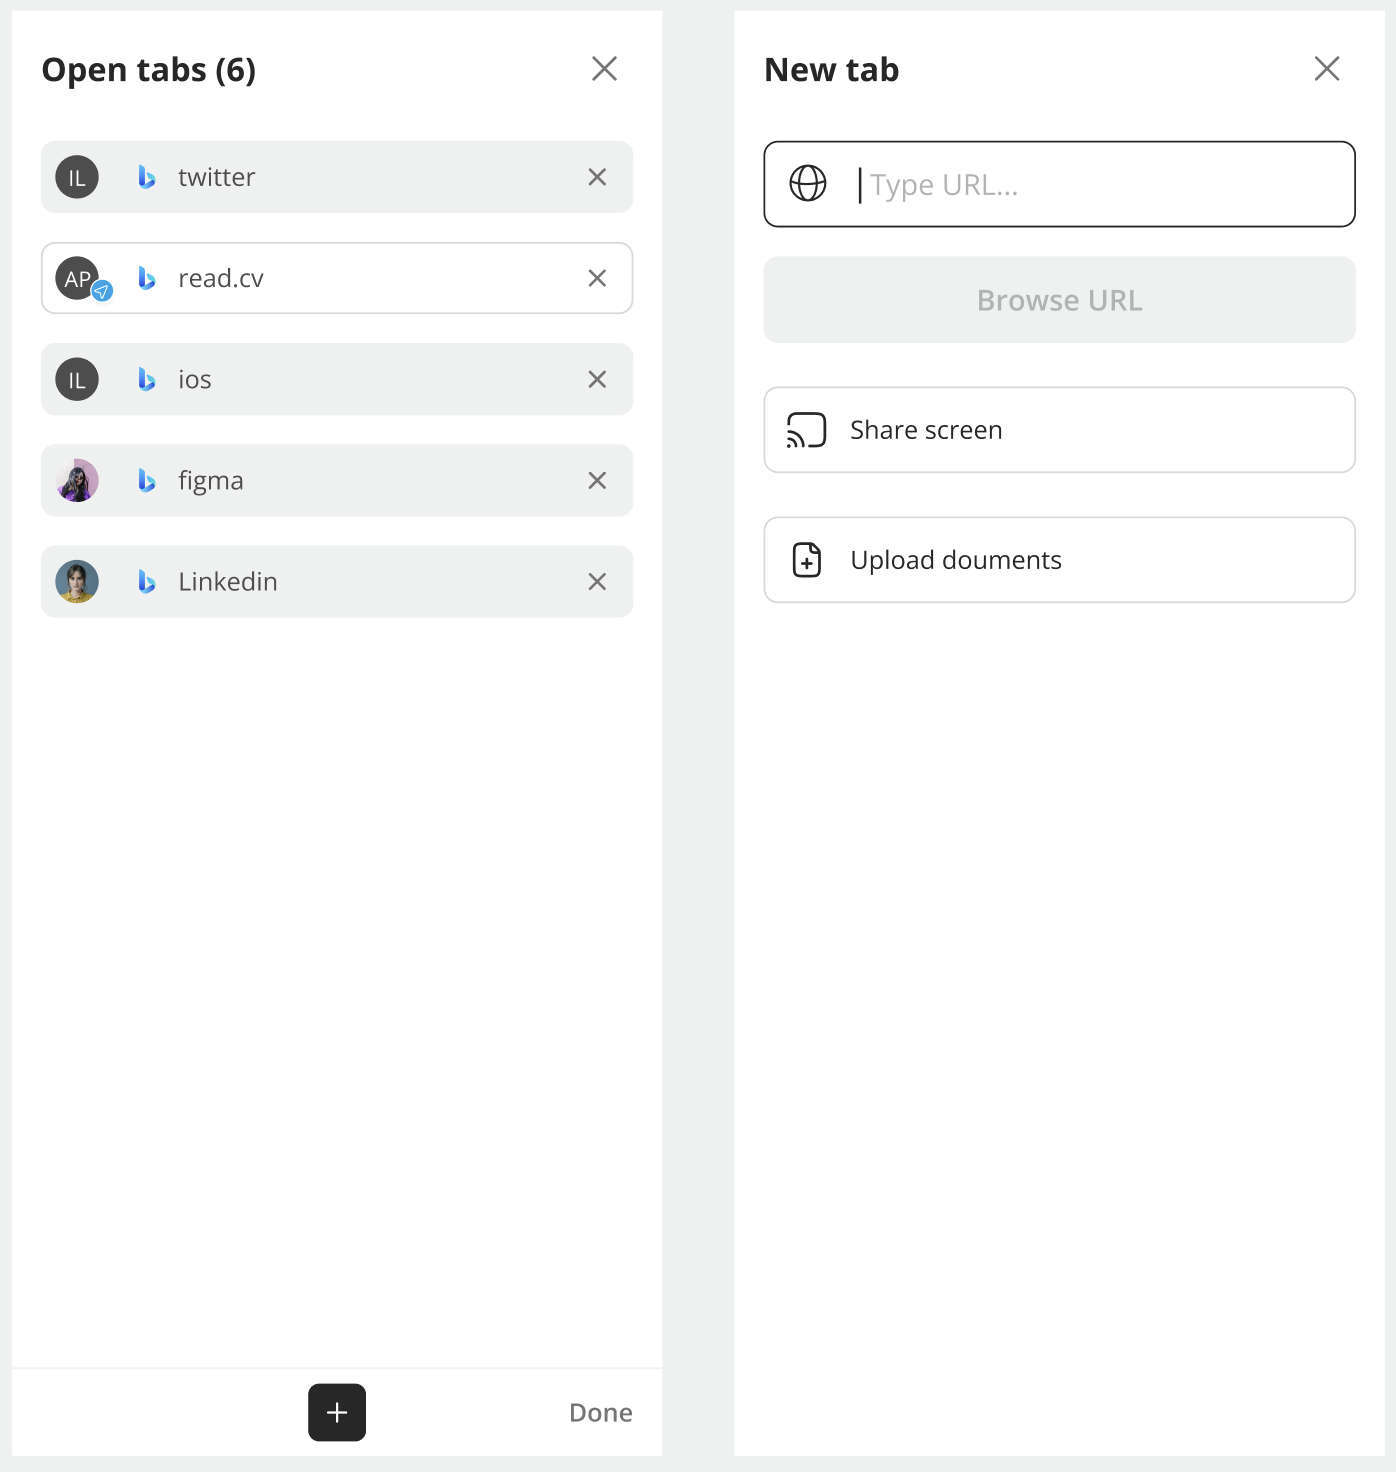Click the globe icon in URL field
The image size is (1396, 1472).
pyautogui.click(x=808, y=184)
